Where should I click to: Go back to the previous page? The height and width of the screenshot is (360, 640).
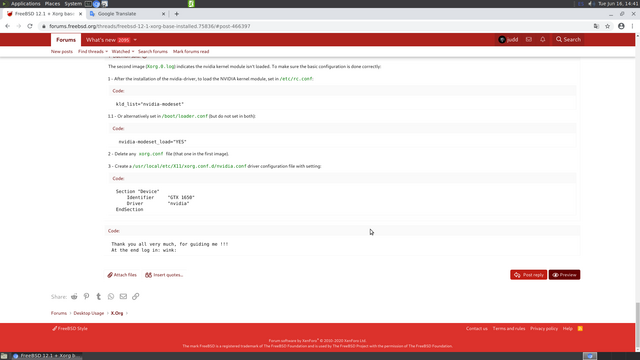[7, 26]
